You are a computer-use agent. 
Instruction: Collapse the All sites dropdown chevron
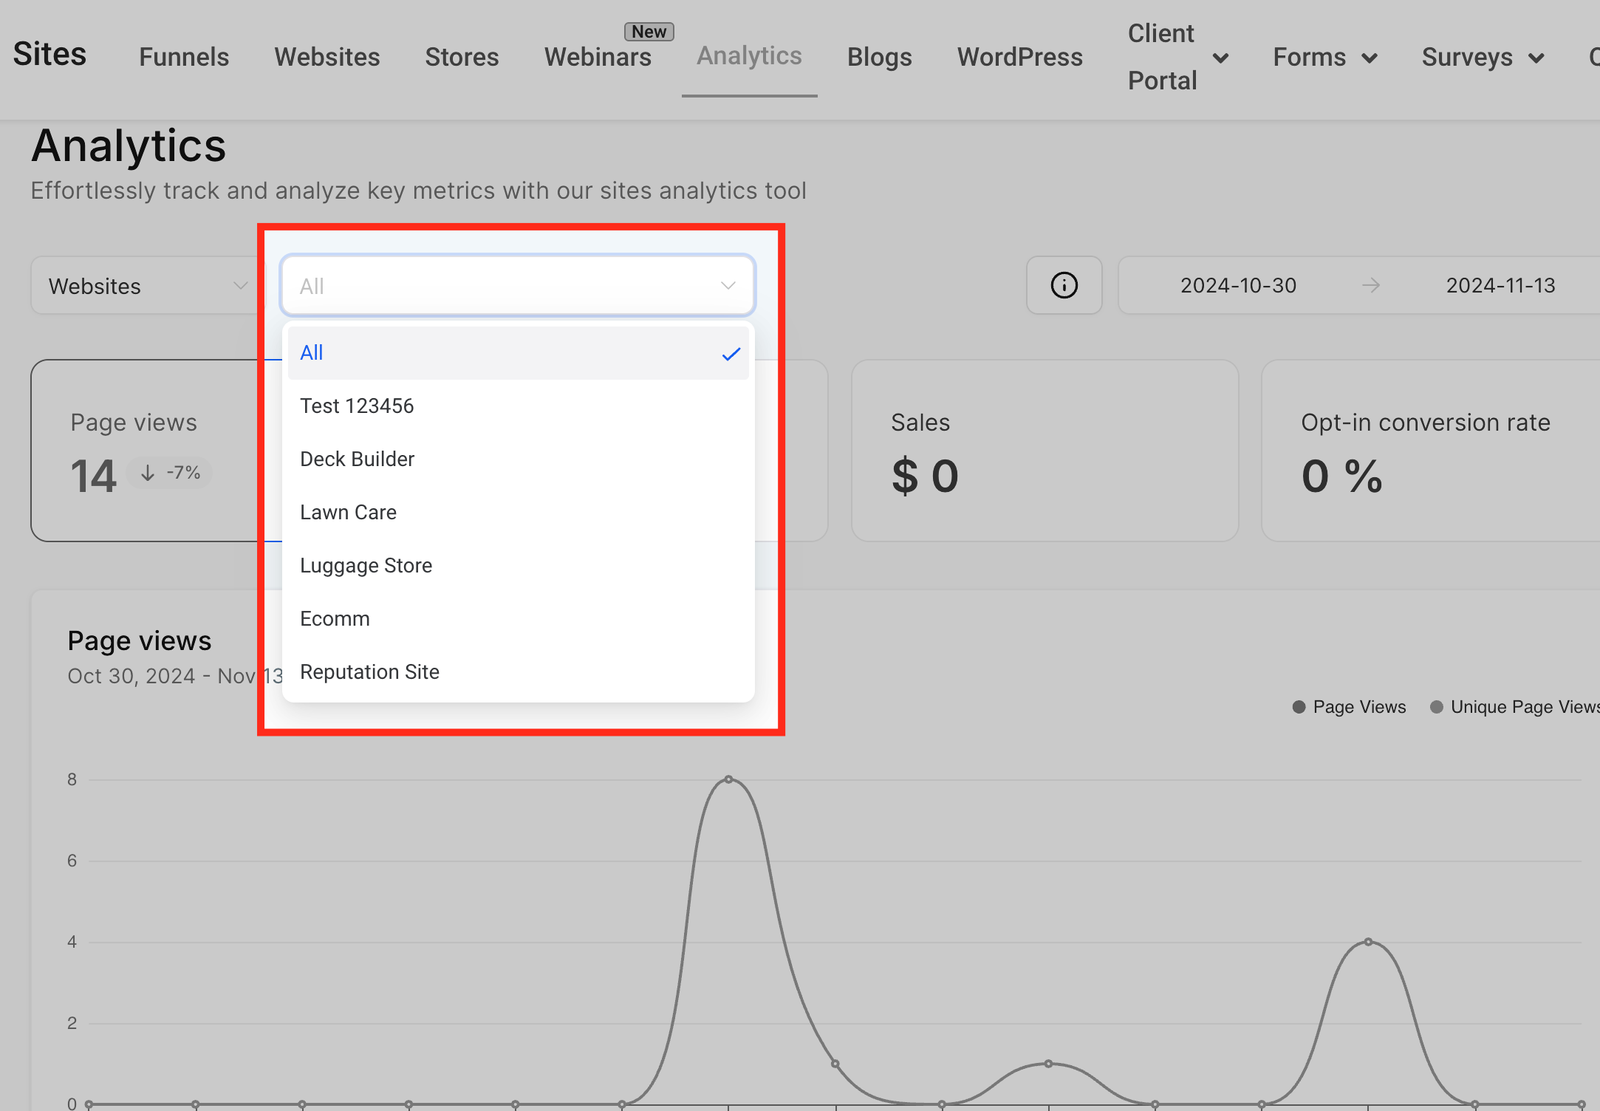(728, 286)
